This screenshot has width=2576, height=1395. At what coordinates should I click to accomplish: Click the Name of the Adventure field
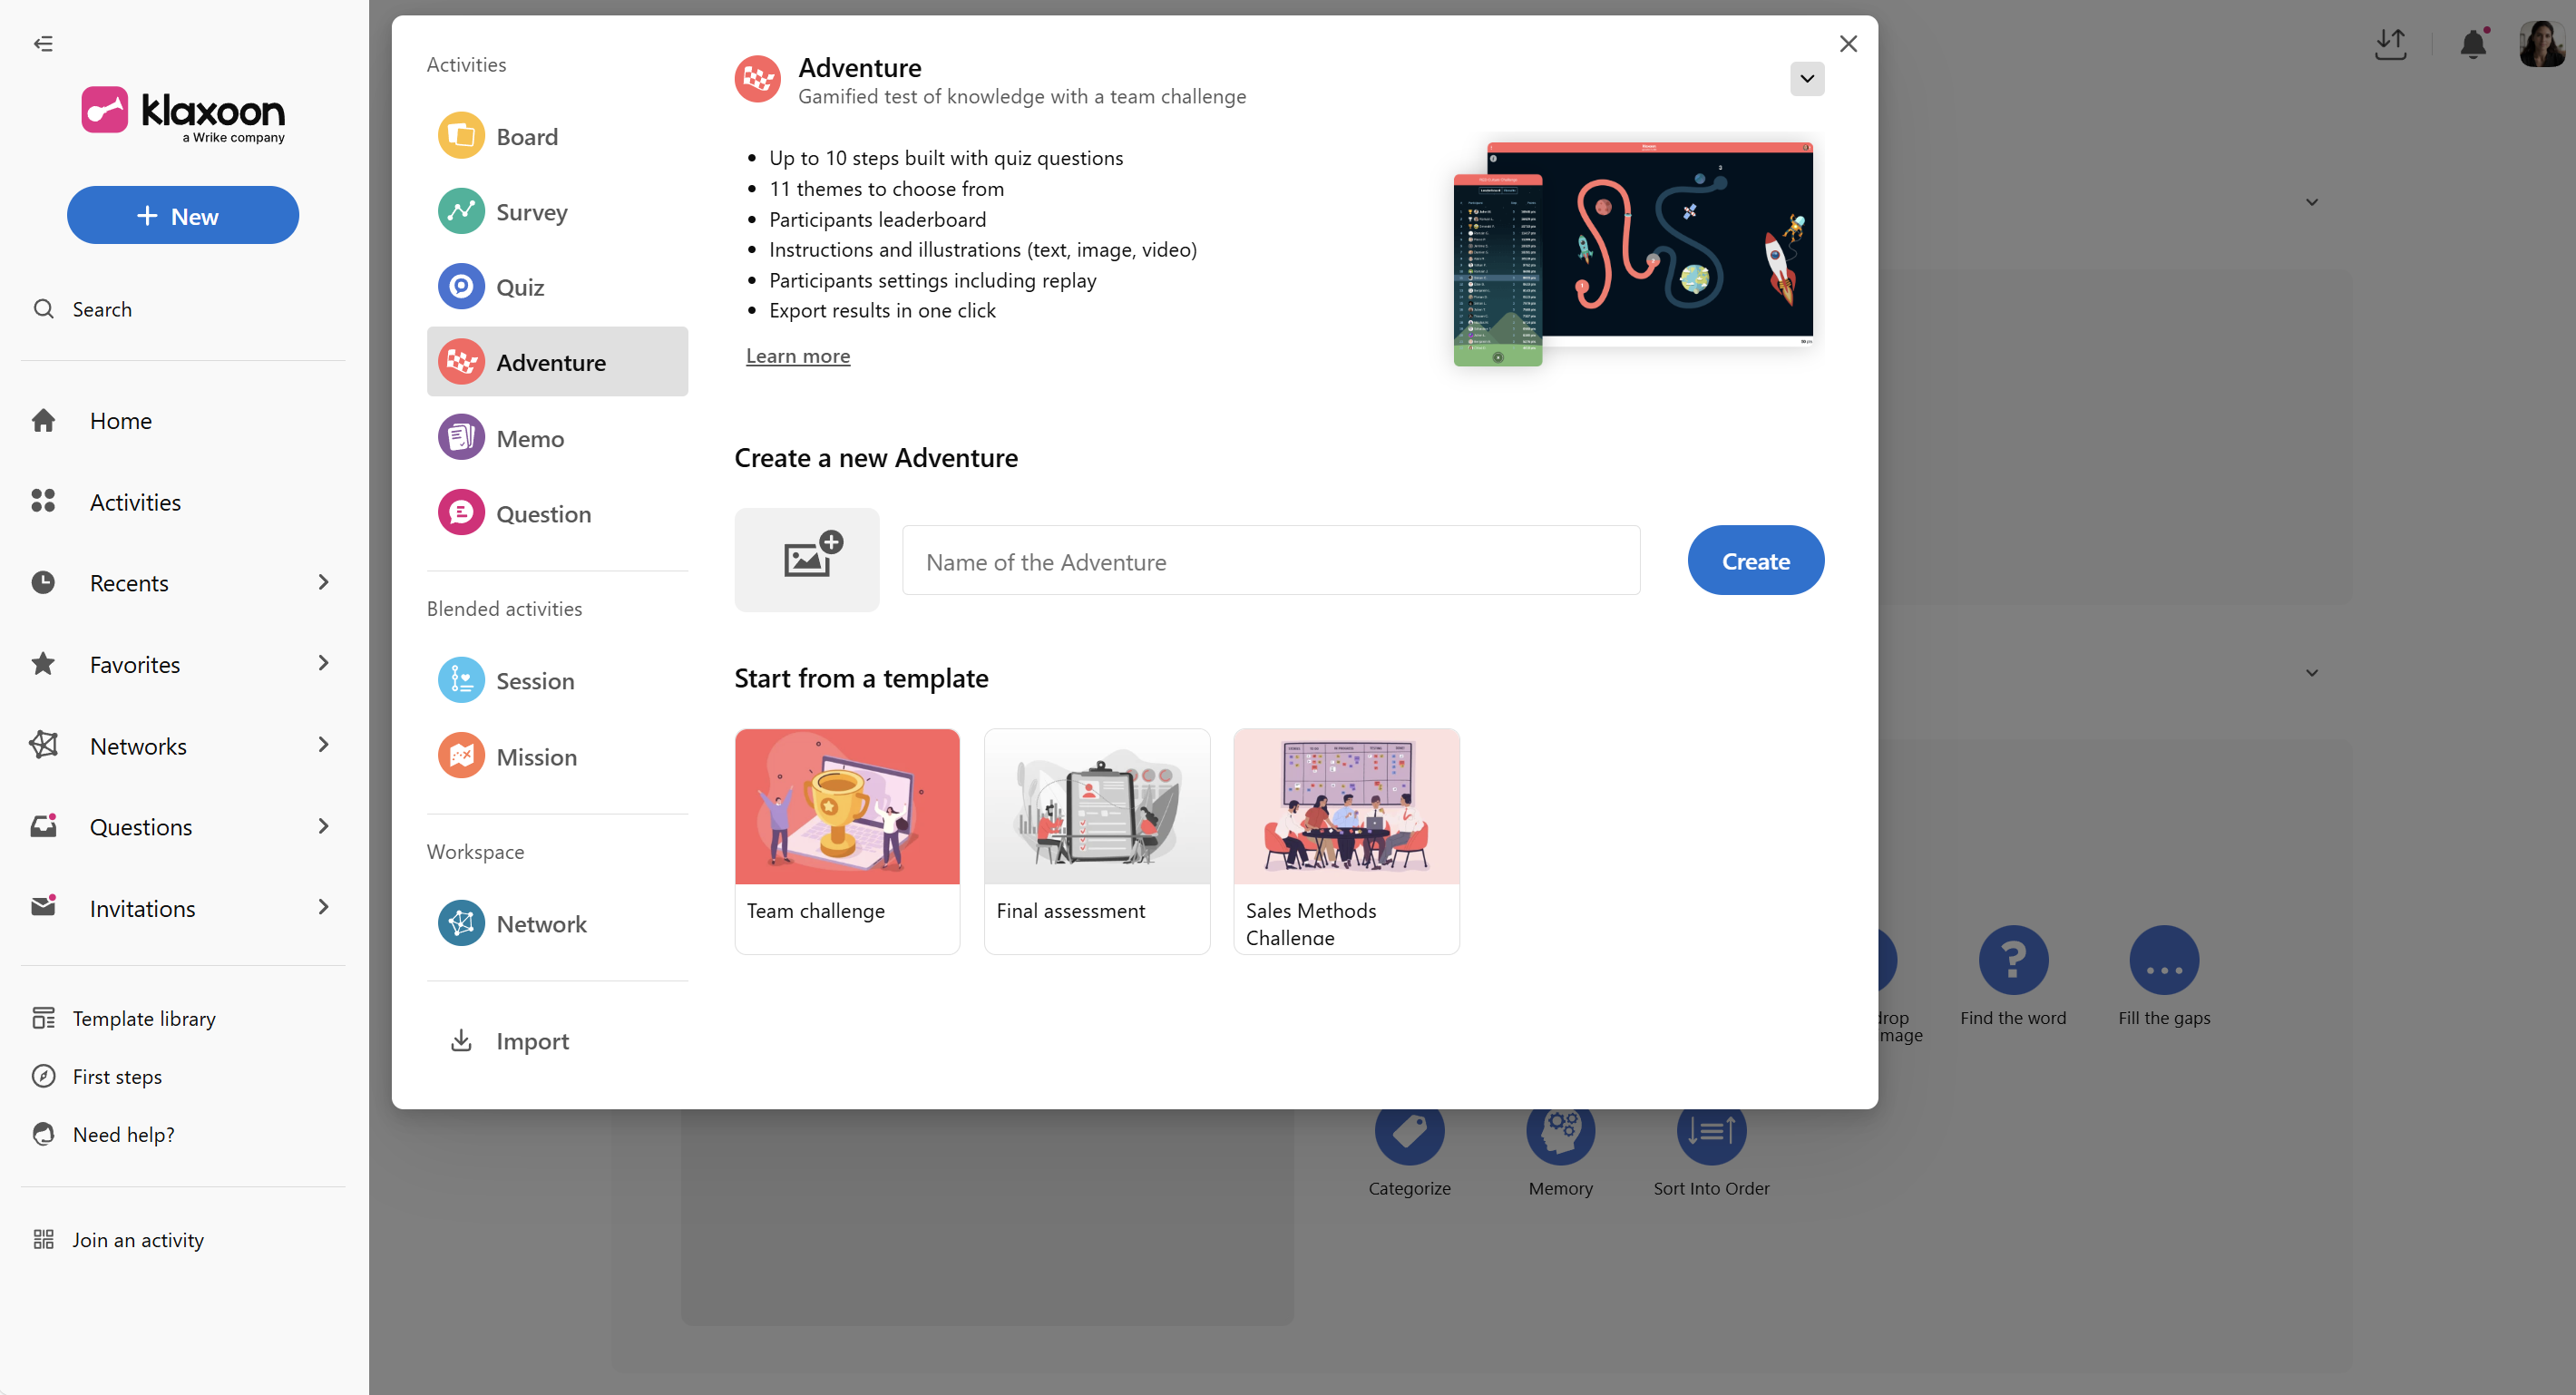point(1270,561)
